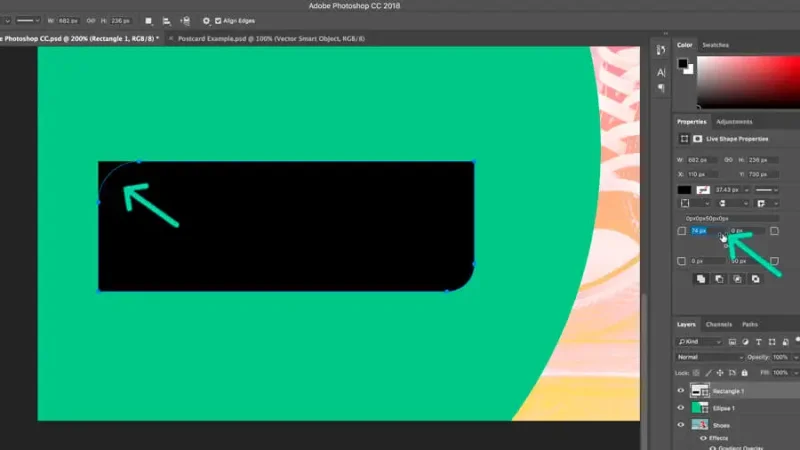The height and width of the screenshot is (450, 800).
Task: Open the Character panel icon in dock
Action: pos(661,72)
